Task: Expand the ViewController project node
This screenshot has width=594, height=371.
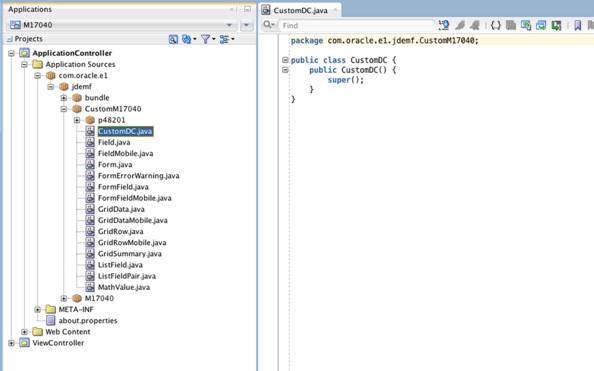Action: tap(11, 343)
